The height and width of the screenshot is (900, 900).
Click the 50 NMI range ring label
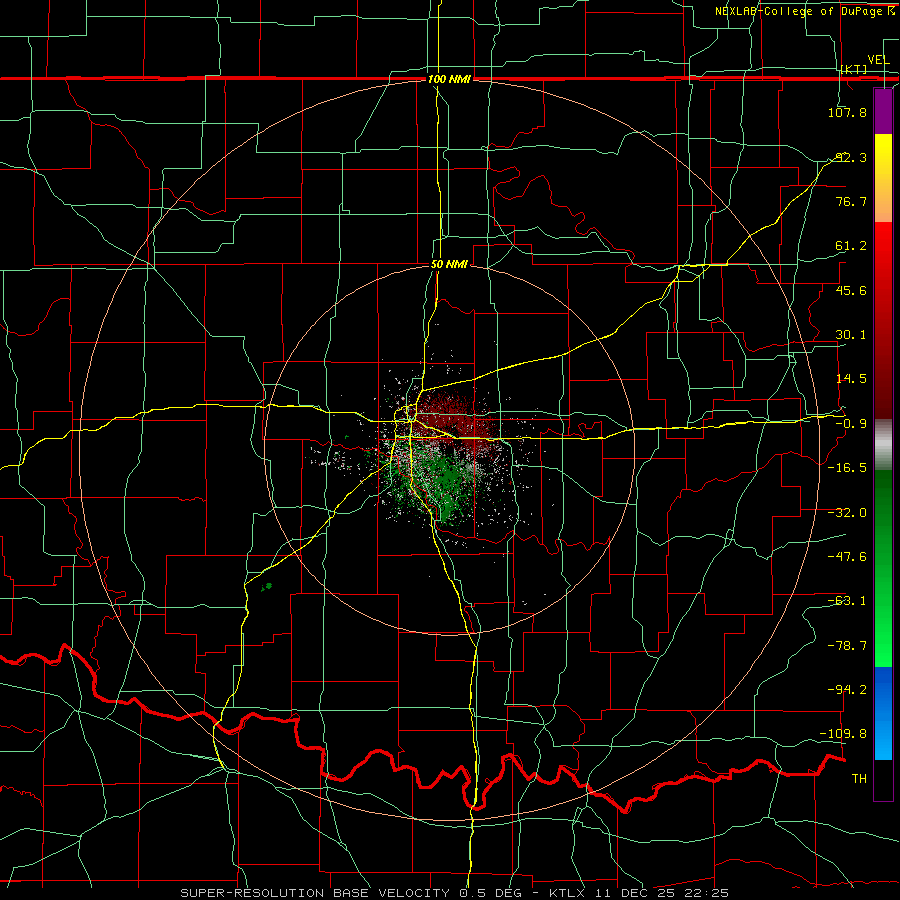pos(449,264)
